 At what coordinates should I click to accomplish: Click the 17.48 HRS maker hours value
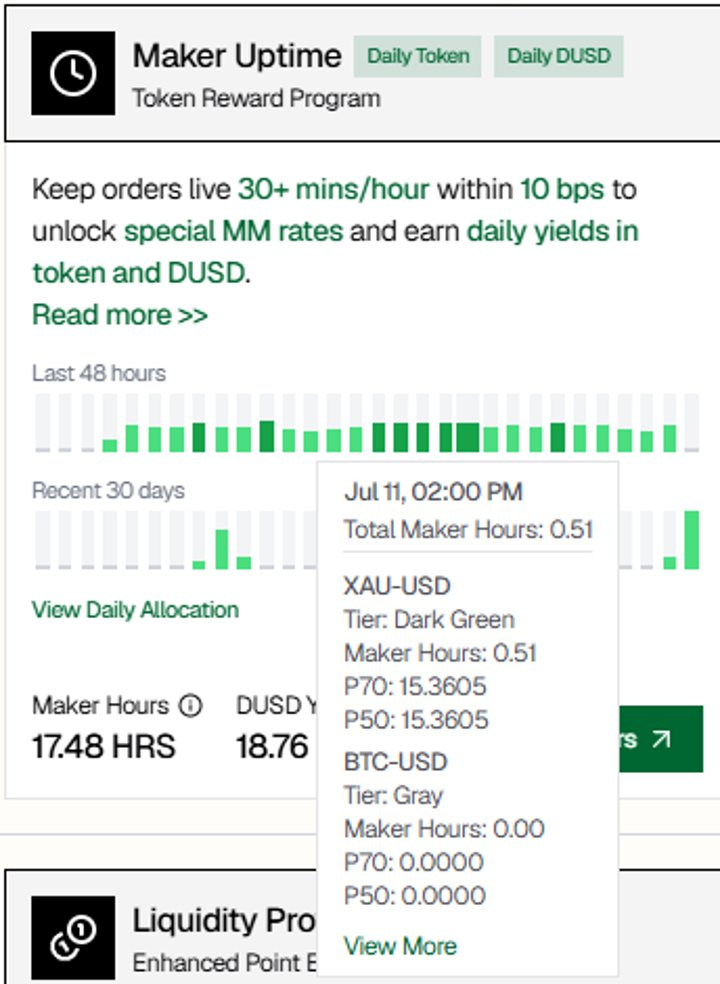coord(104,747)
